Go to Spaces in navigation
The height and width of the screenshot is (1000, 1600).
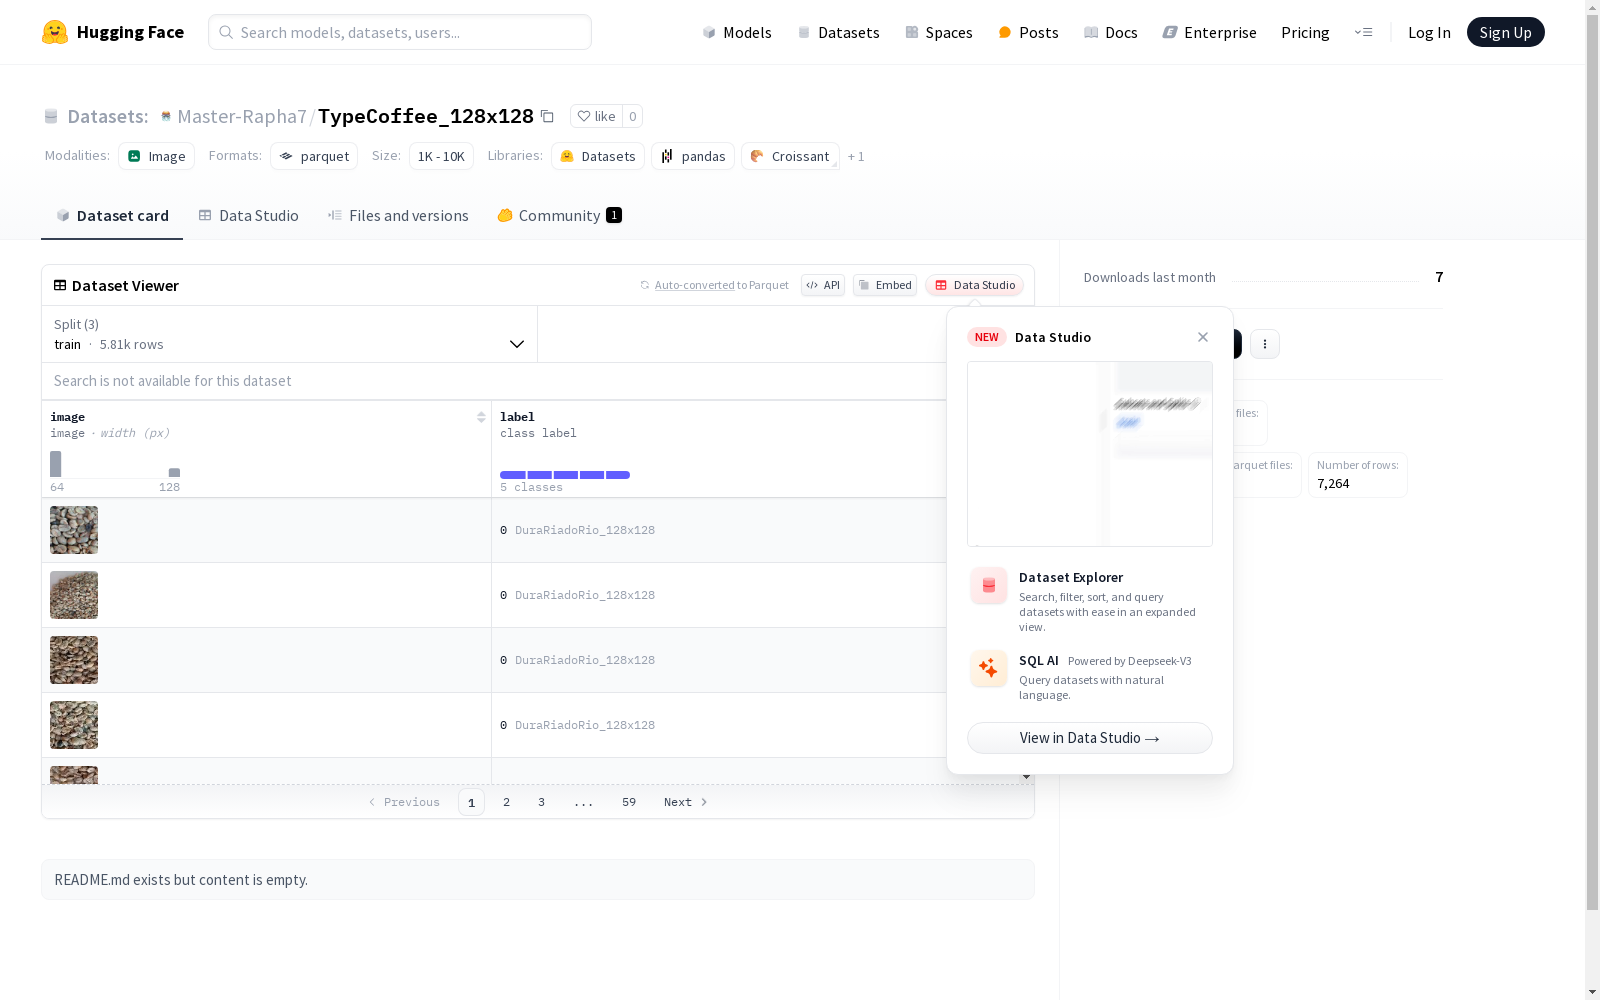tap(939, 32)
